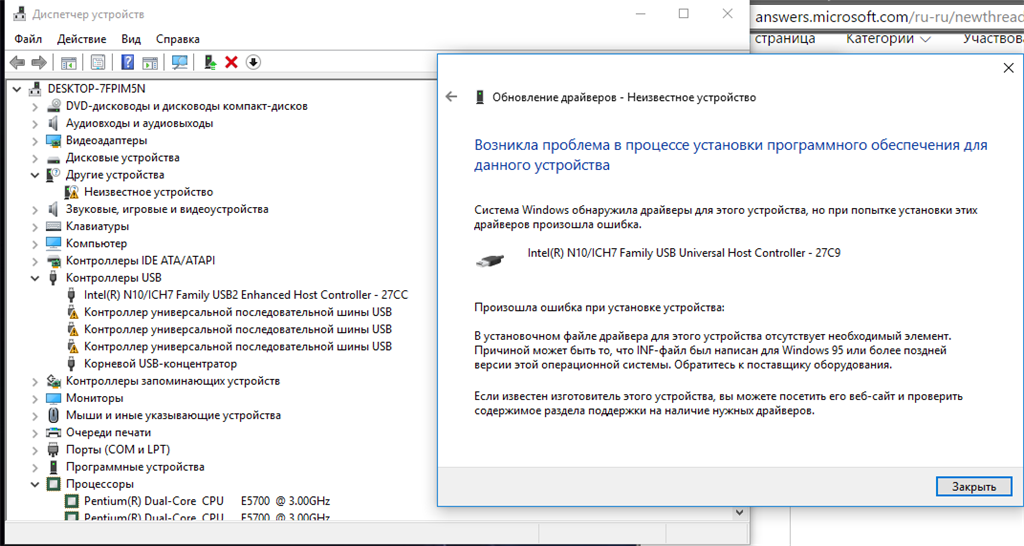1024x546 pixels.
Task: Expand the Клавиатуры category
Action: pos(35,227)
